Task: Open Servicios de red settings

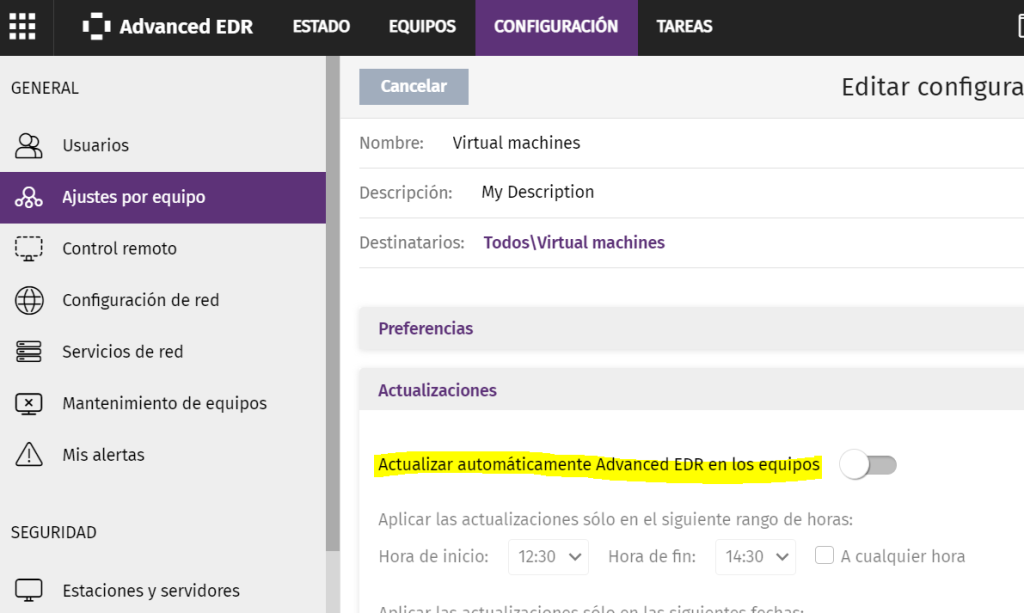Action: (x=163, y=352)
